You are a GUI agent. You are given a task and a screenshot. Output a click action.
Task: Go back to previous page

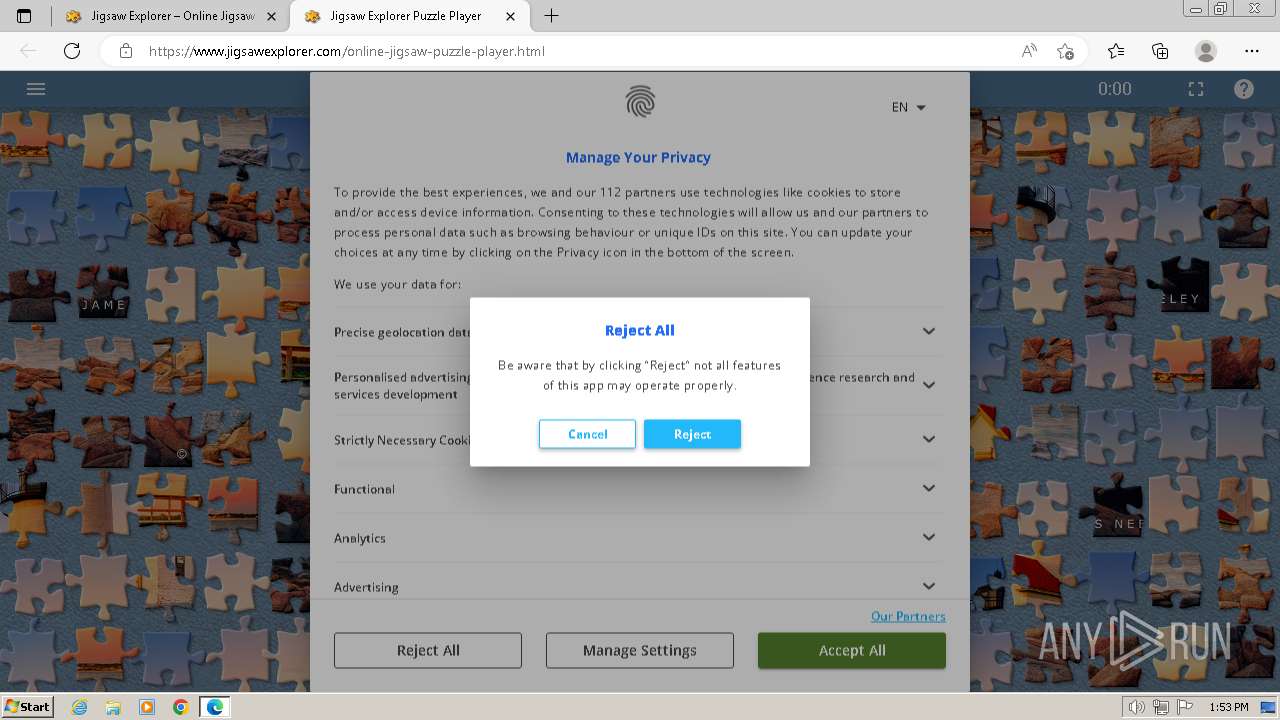[x=28, y=51]
